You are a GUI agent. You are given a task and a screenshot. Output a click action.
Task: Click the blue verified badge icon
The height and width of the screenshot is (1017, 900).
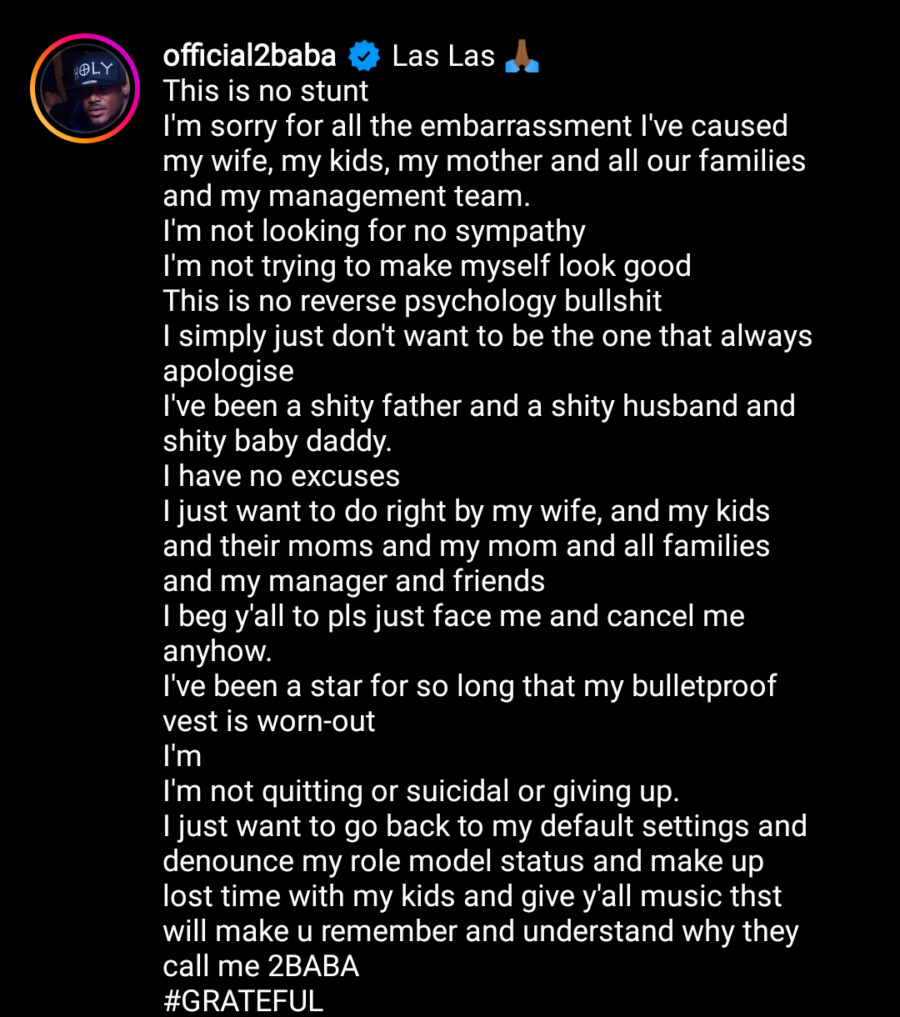364,56
